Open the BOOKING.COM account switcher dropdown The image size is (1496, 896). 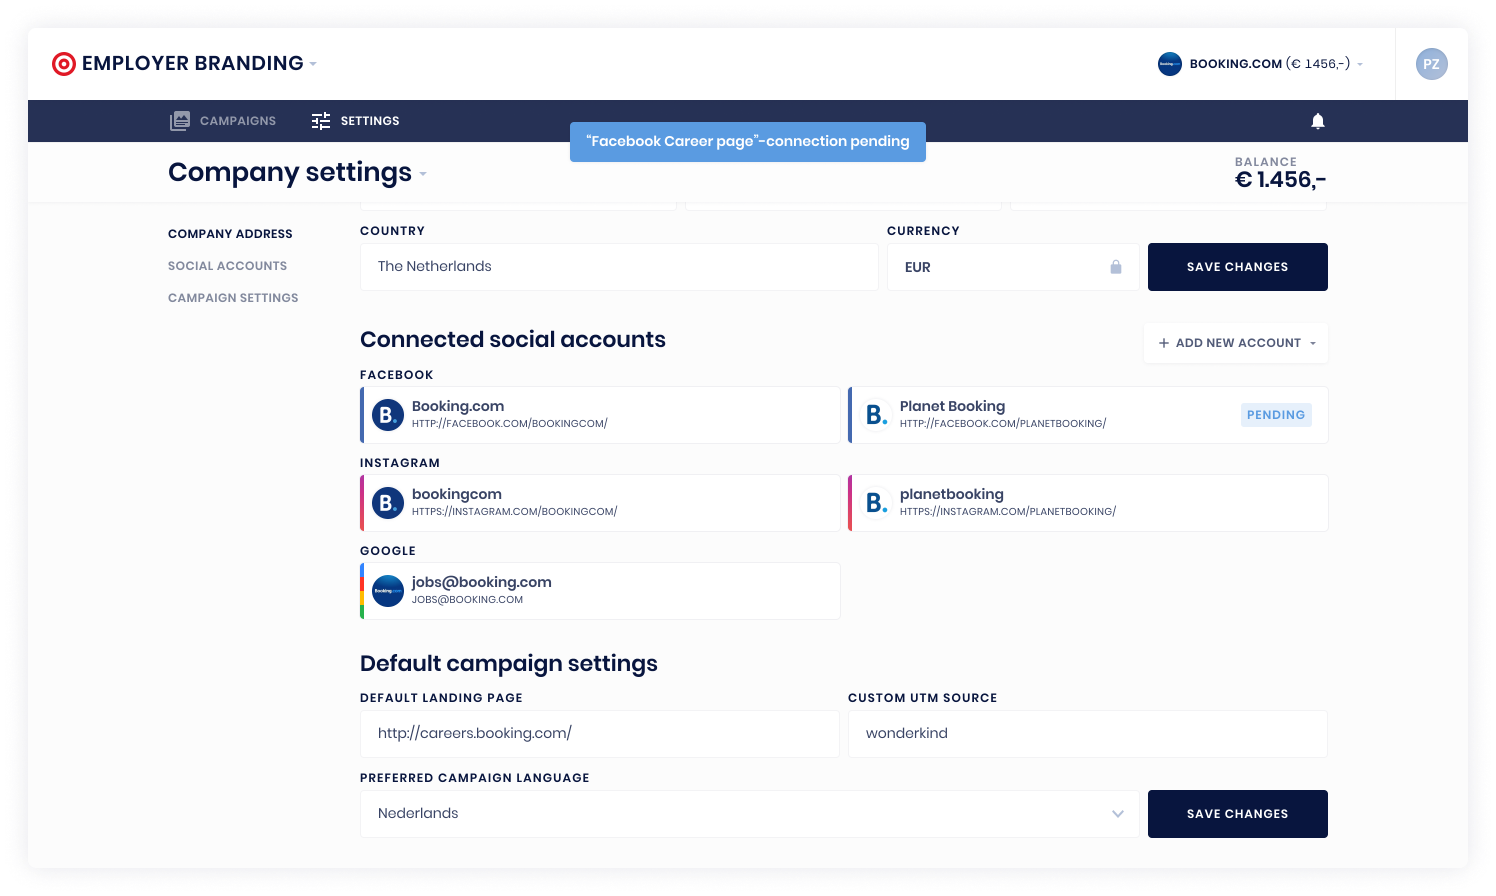1360,64
